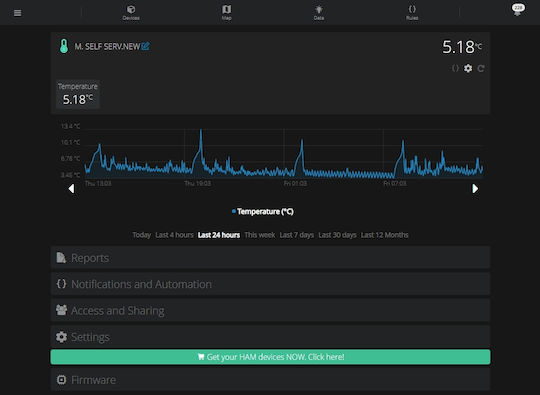
Task: Open the Devices cube icon
Action: 131,13
